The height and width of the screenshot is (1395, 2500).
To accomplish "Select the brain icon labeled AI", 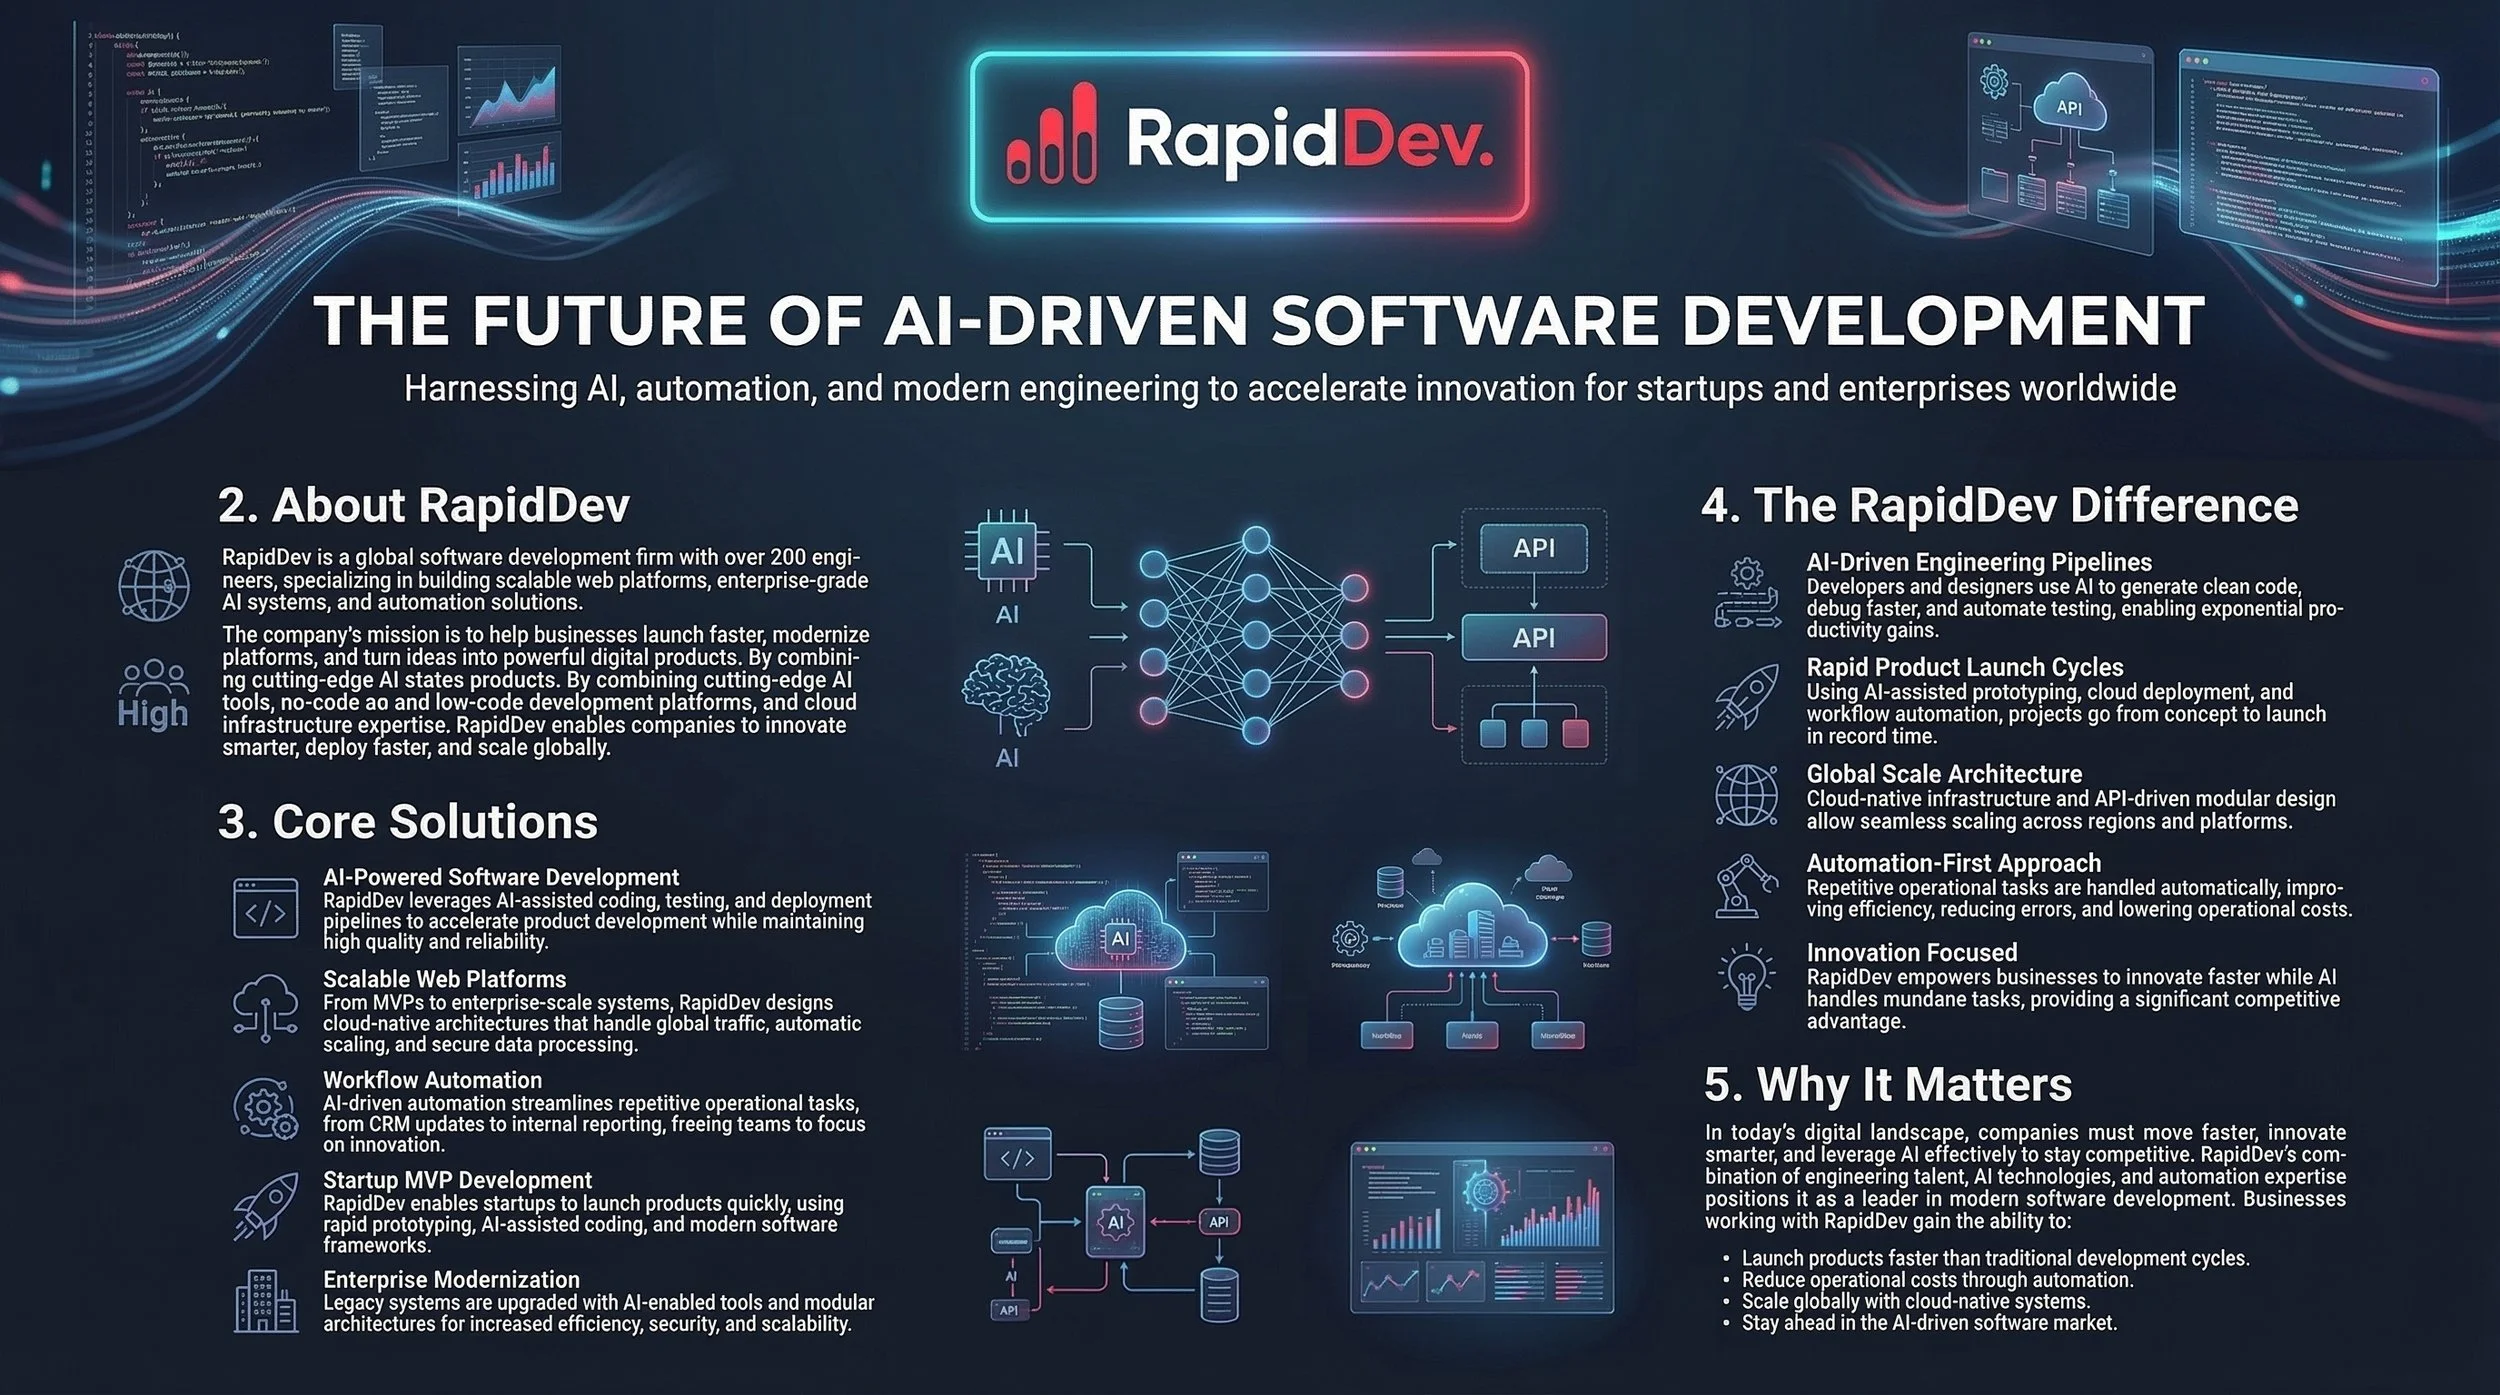I will coord(1007,696).
